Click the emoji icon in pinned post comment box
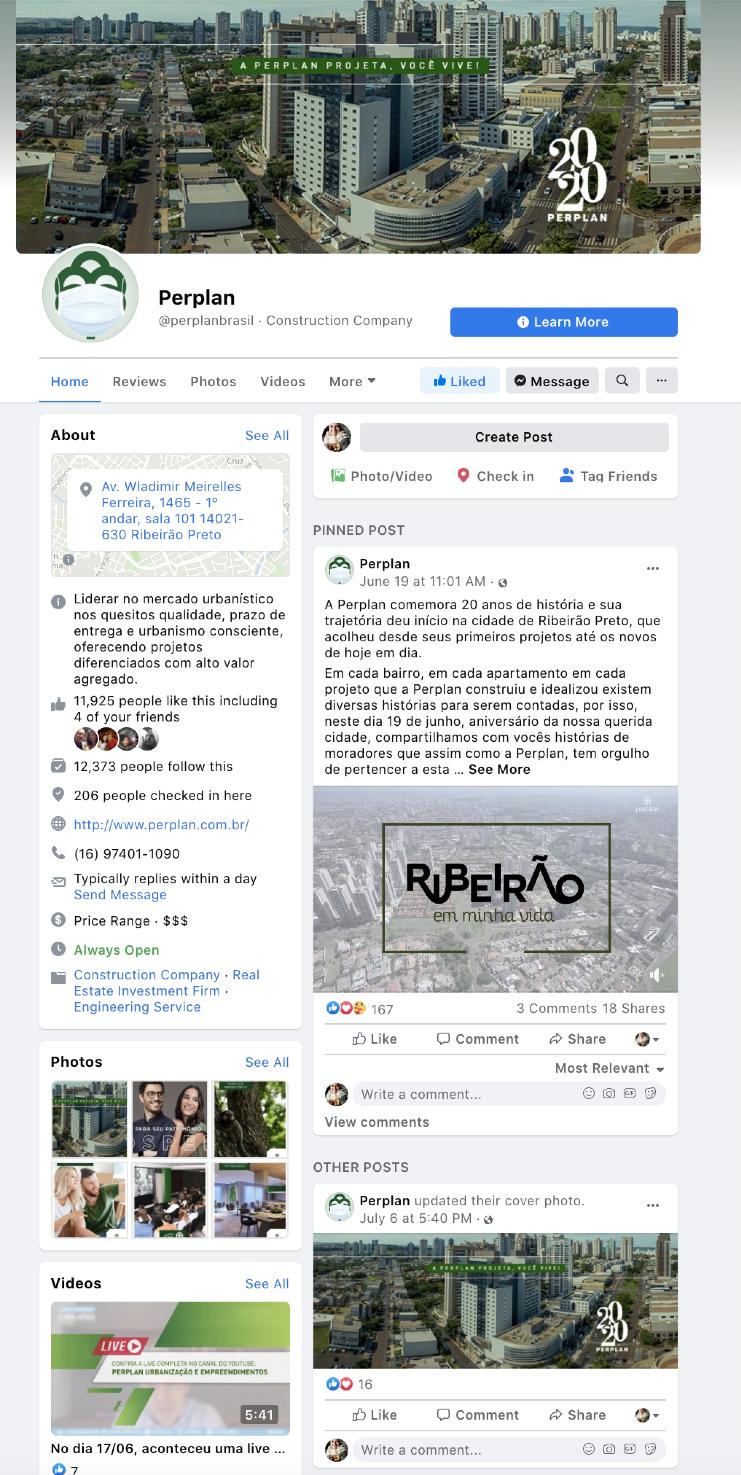741x1475 pixels. [589, 1094]
